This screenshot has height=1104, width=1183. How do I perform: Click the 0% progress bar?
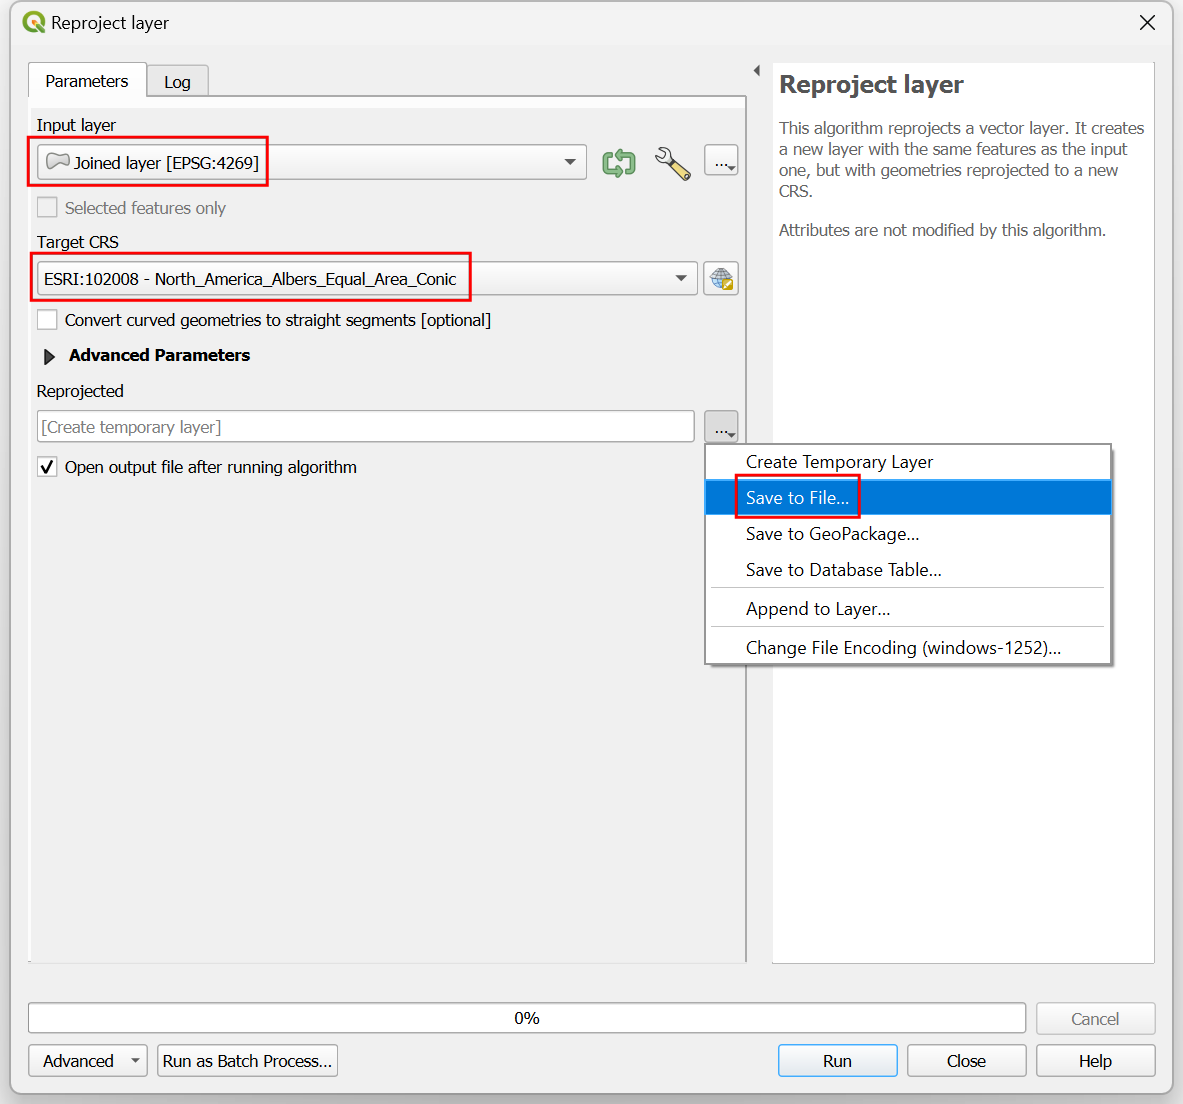[x=526, y=1018]
